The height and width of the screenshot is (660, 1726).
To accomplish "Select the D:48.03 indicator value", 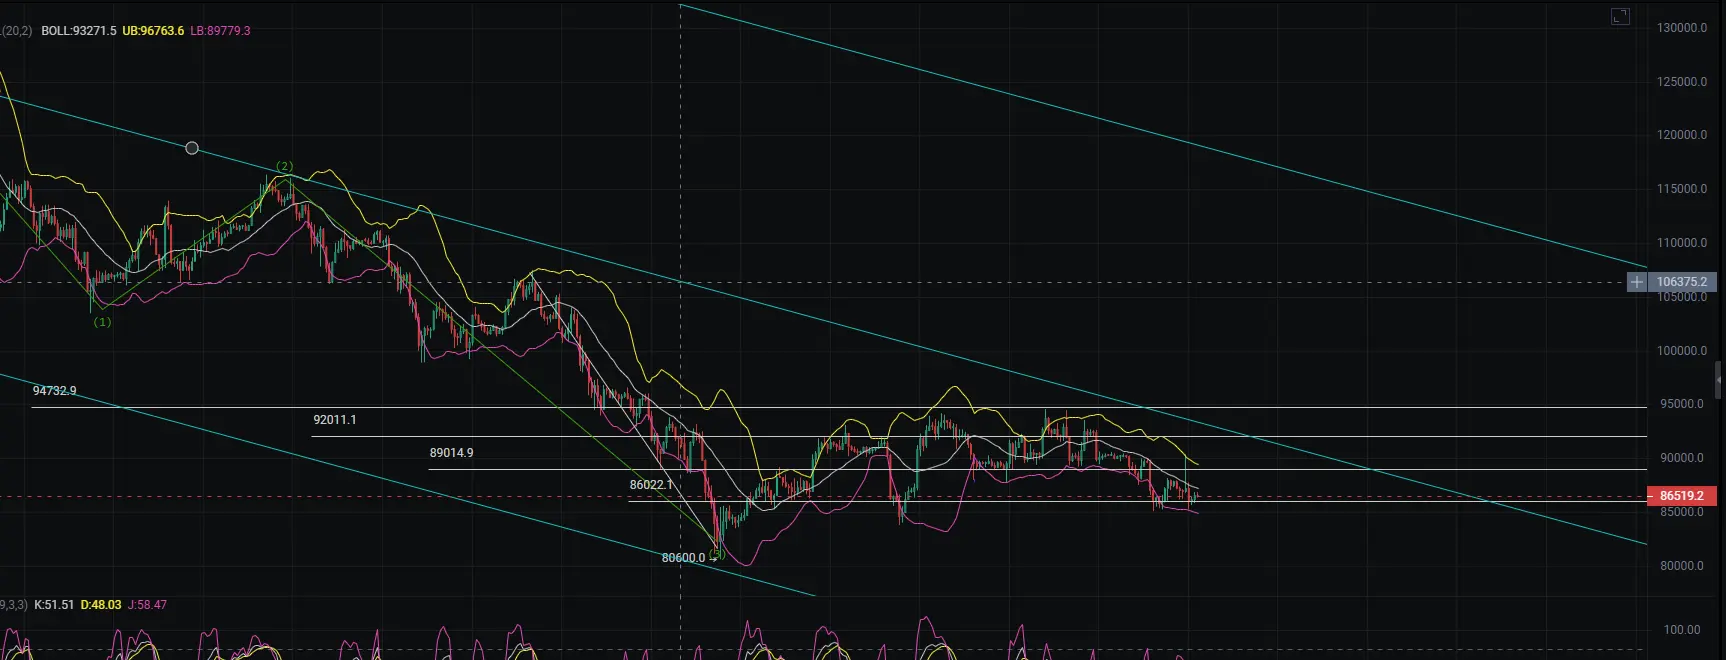I will pos(101,605).
